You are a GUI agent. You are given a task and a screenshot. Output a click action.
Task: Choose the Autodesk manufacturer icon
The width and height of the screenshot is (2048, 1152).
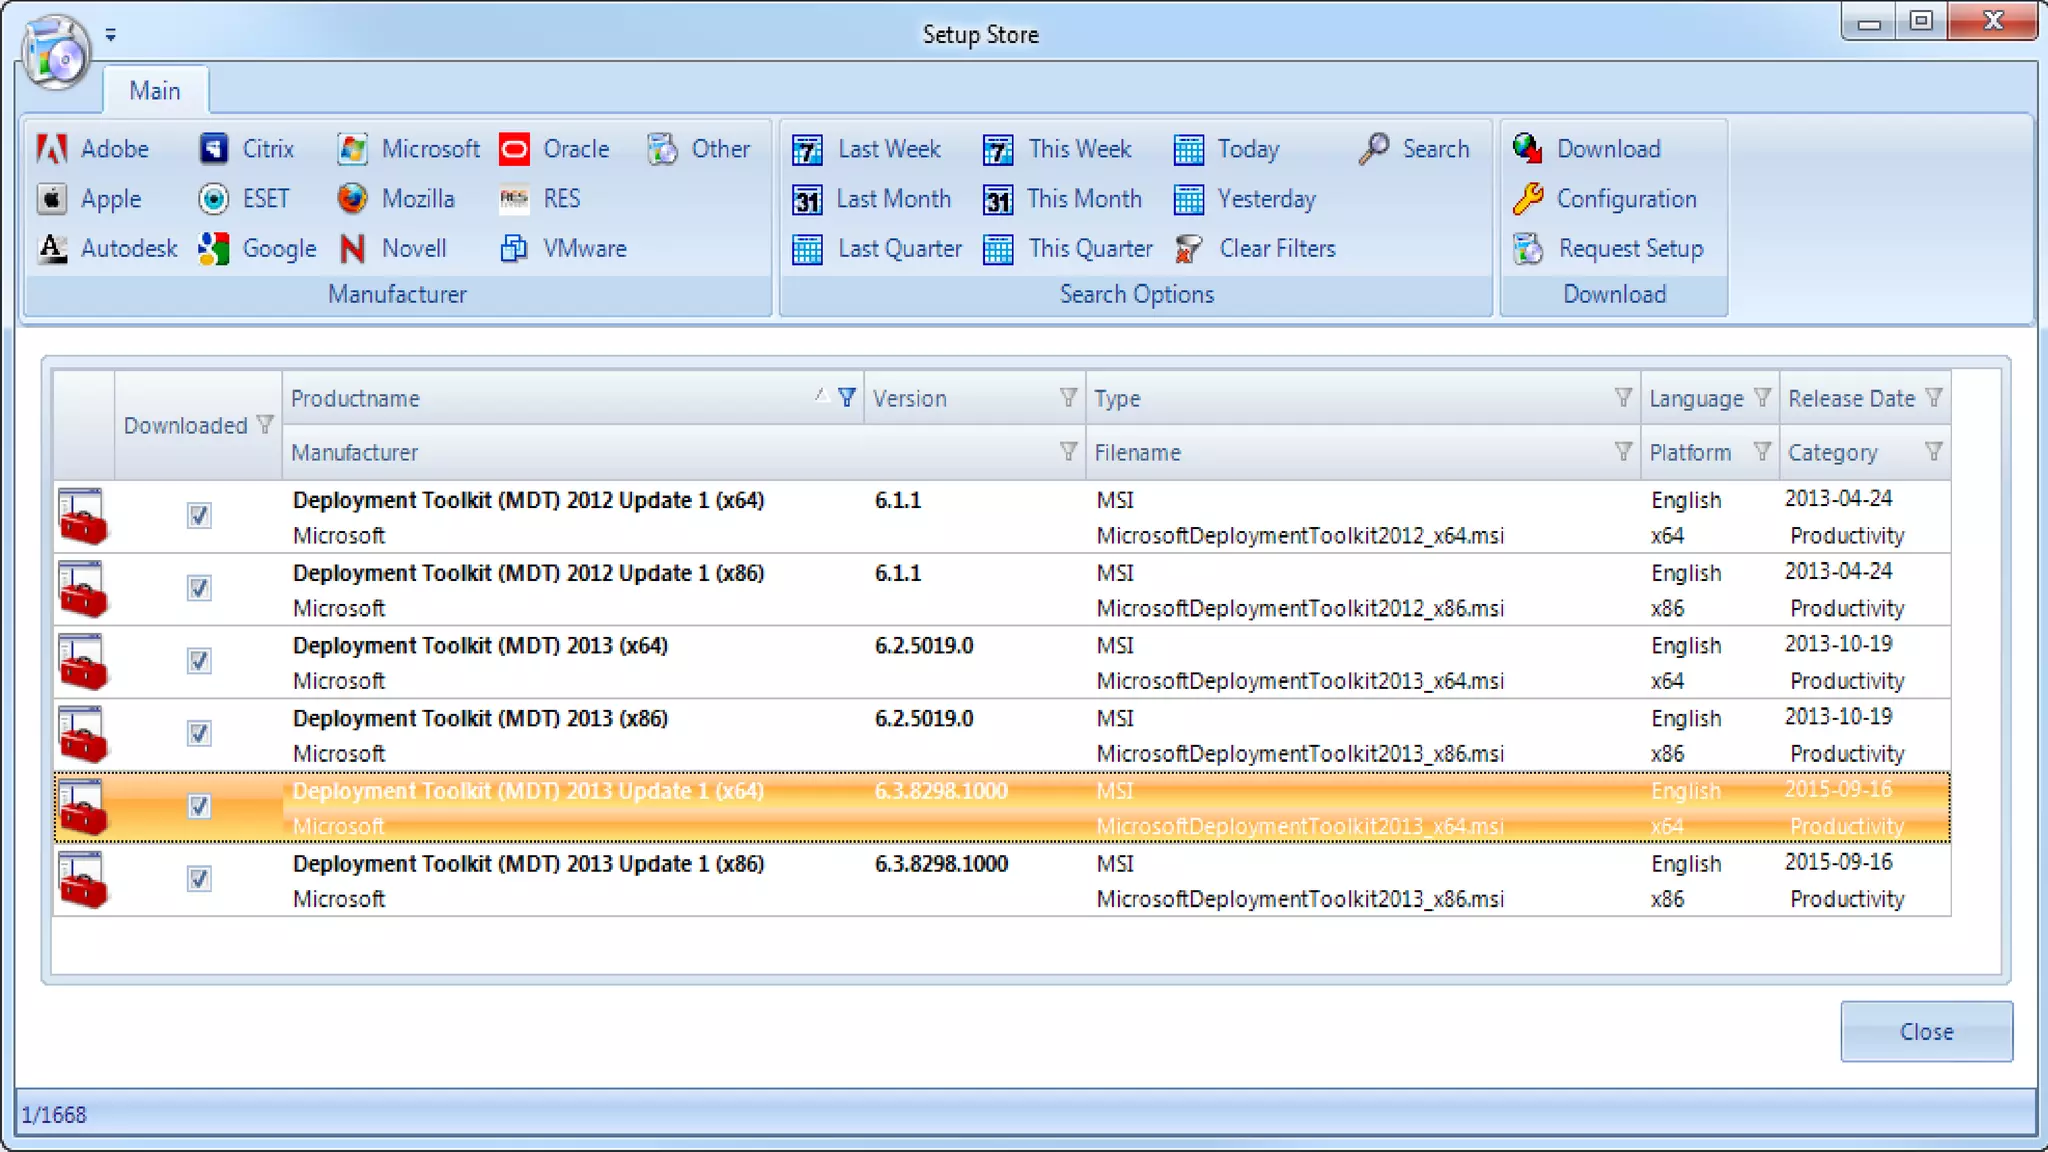tap(52, 248)
